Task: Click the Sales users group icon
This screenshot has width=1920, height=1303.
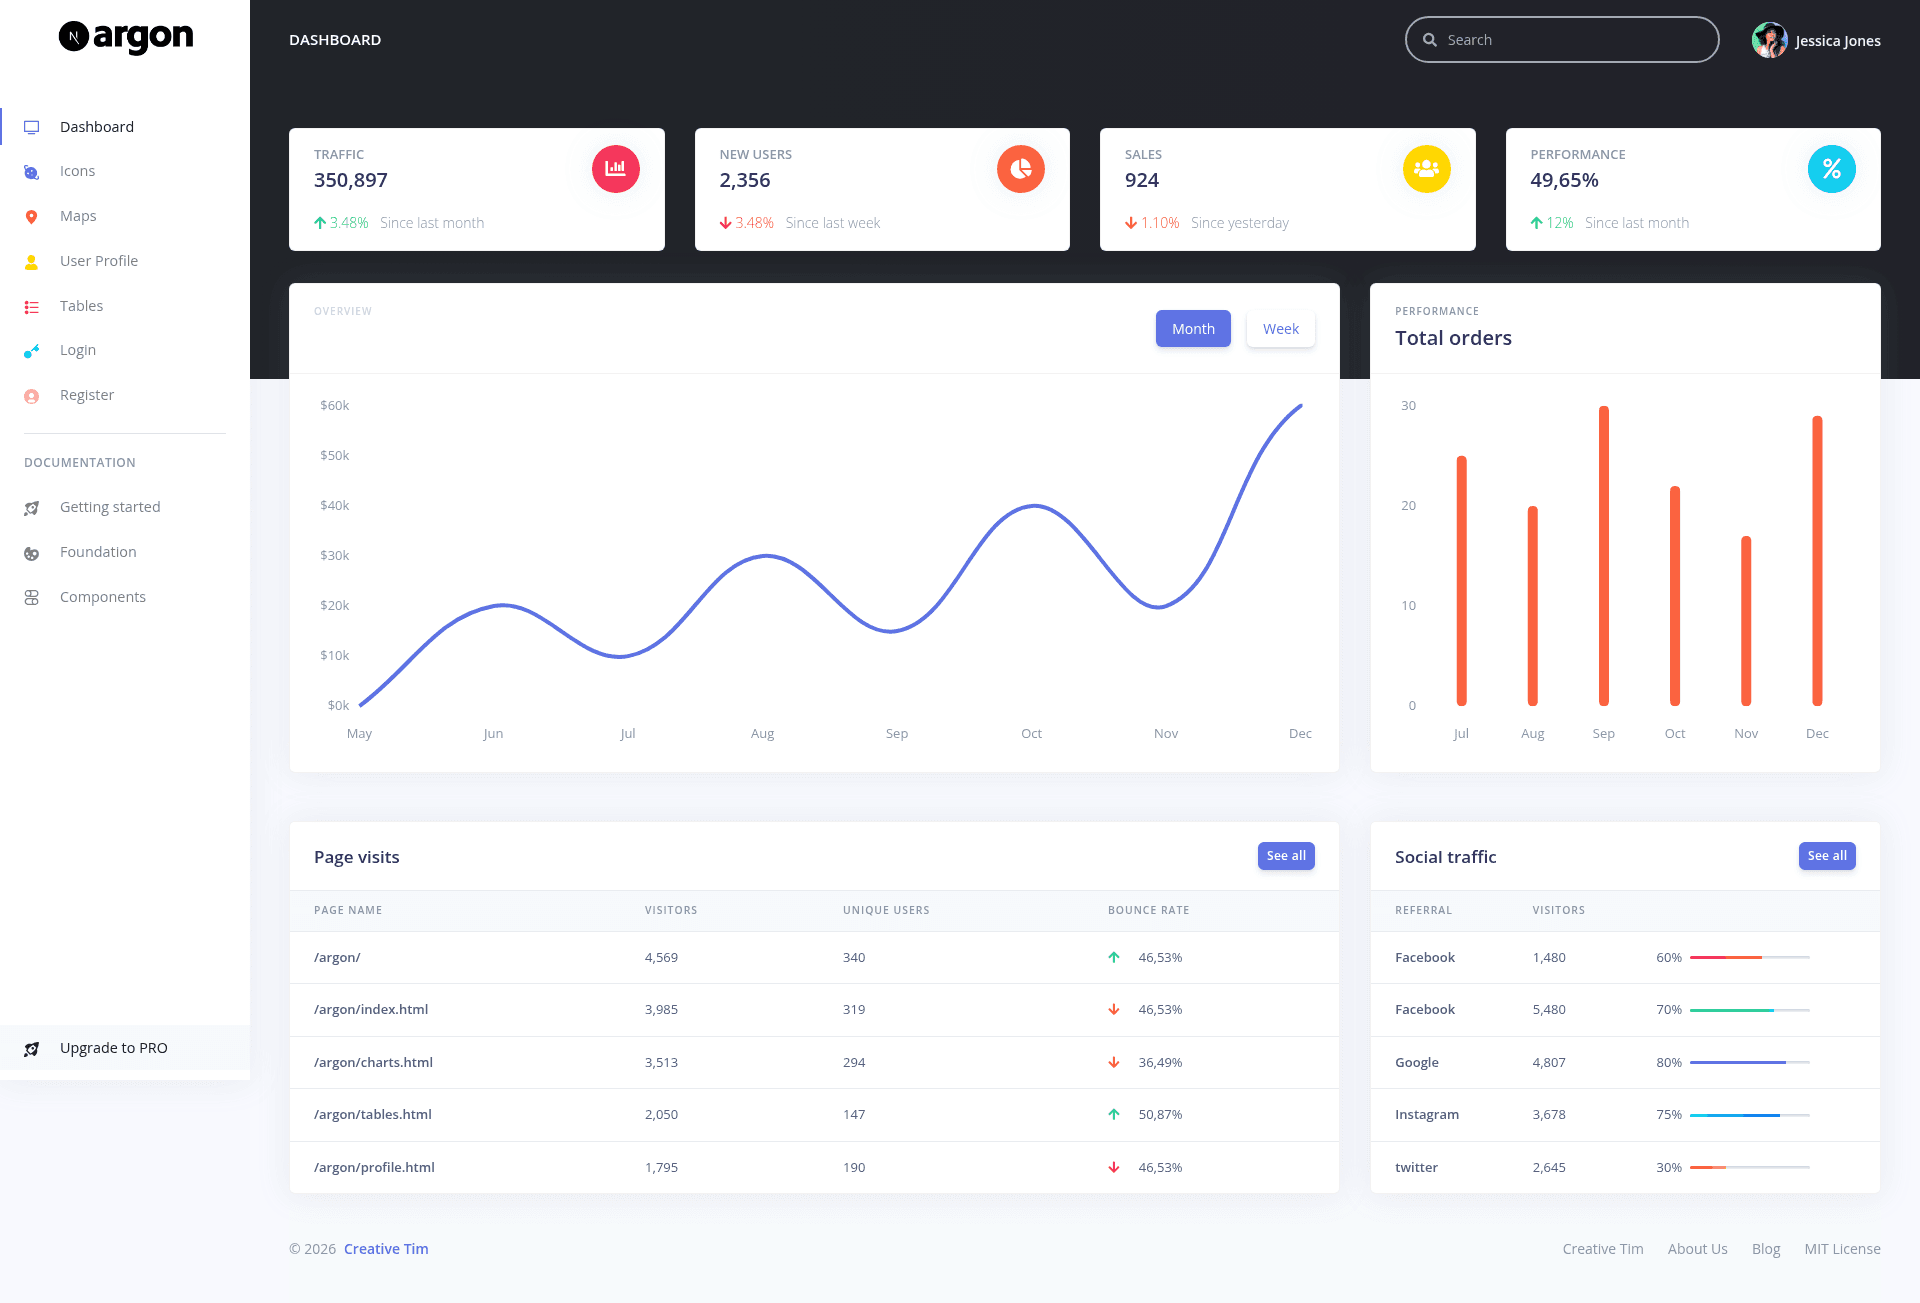Action: tap(1427, 169)
